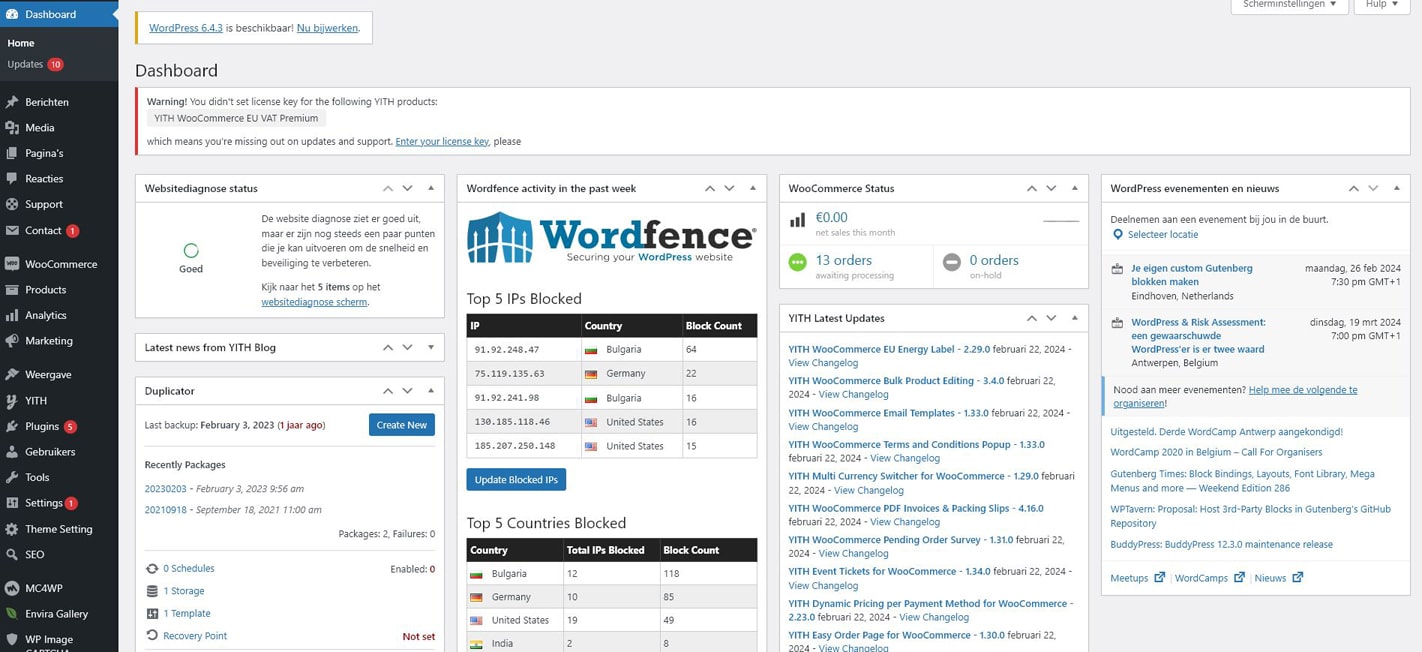This screenshot has height=652, width=1422.
Task: Click the Berichten pushpin icon in sidebar
Action: (12, 102)
